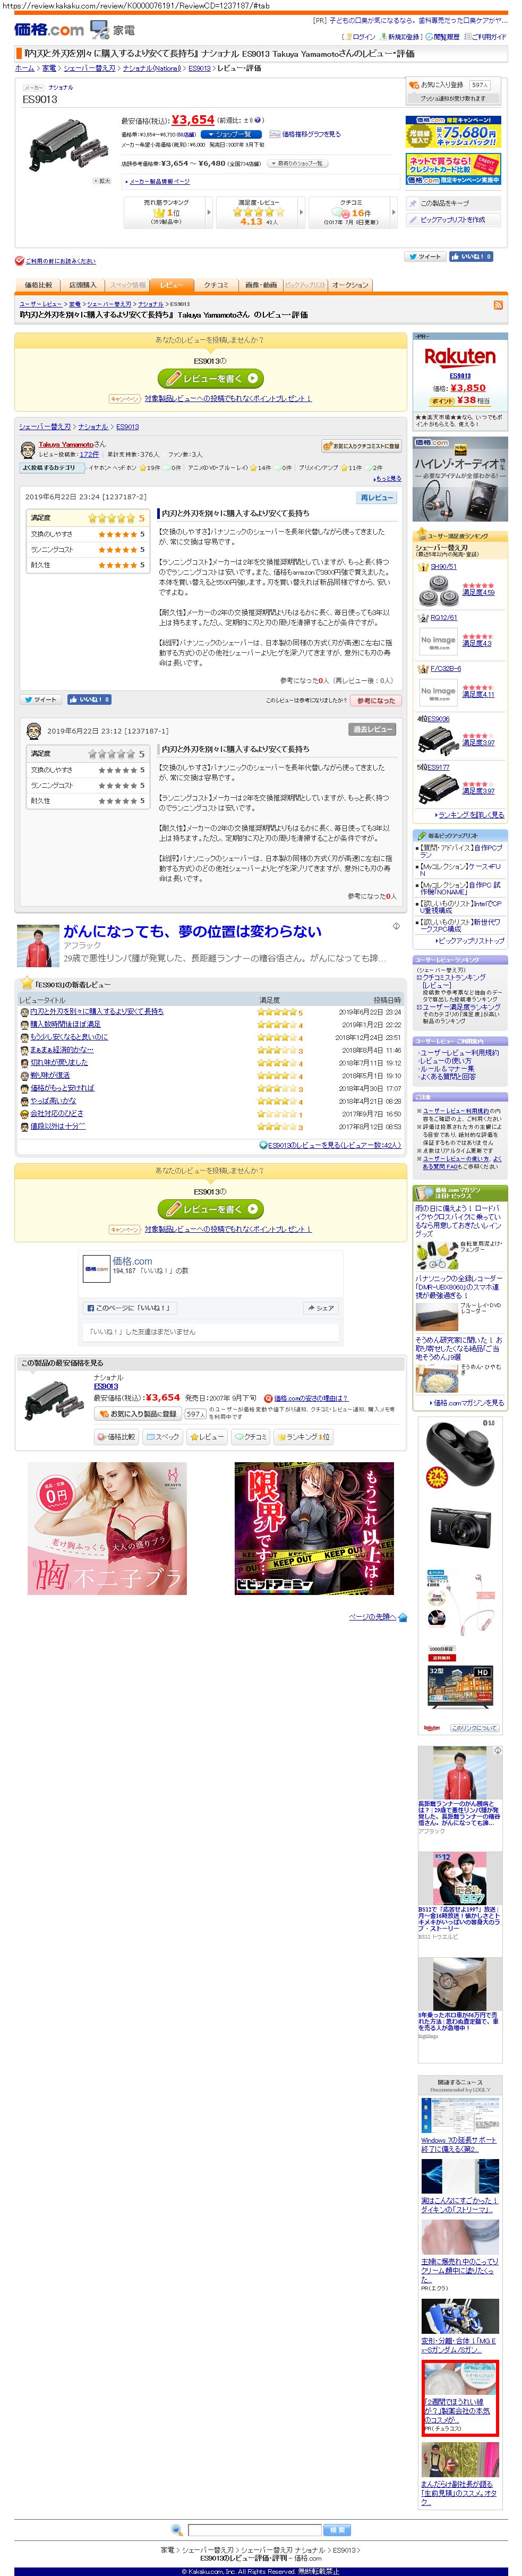Switch to the 画像・動画 tab
The width and height of the screenshot is (522, 2576).
[x=260, y=285]
